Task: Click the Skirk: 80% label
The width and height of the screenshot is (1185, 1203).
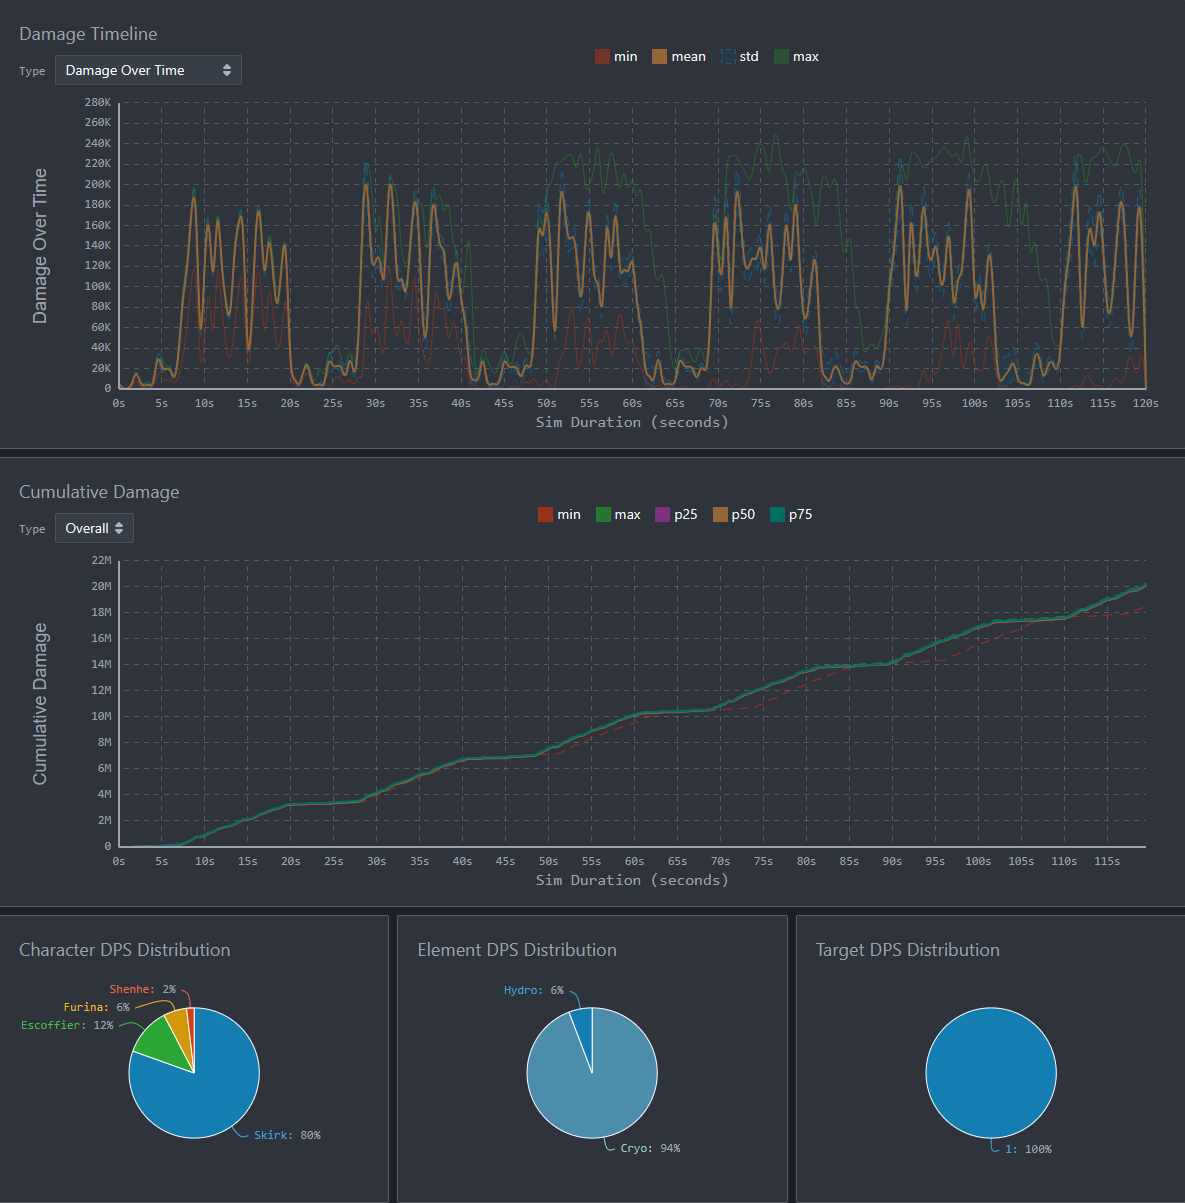Action: tap(287, 1136)
